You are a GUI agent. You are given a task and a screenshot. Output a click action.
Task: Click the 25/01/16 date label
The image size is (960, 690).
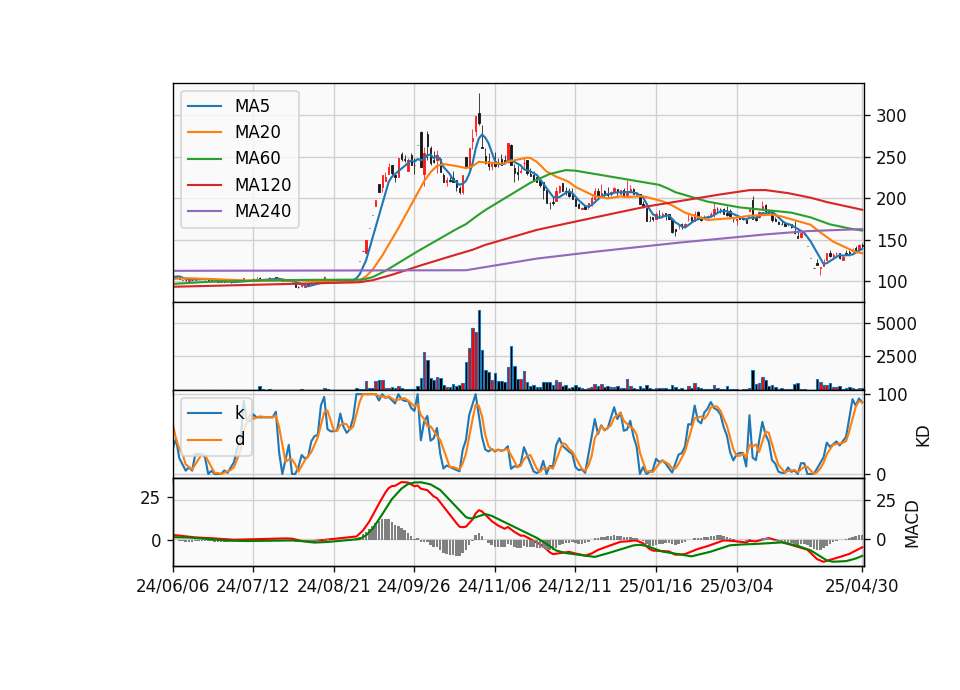(656, 586)
